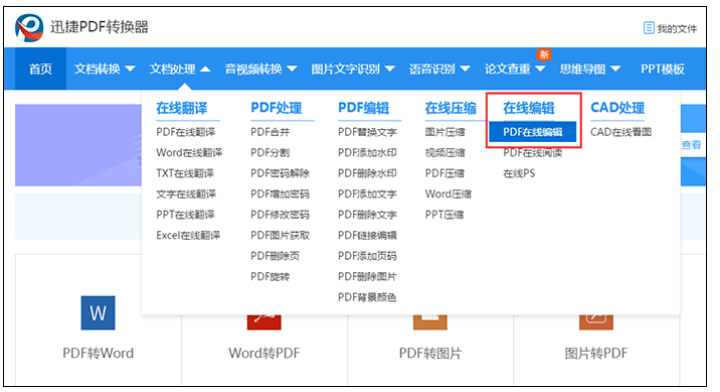The width and height of the screenshot is (720, 392).
Task: Click the 查看 link on banner
Action: (691, 145)
